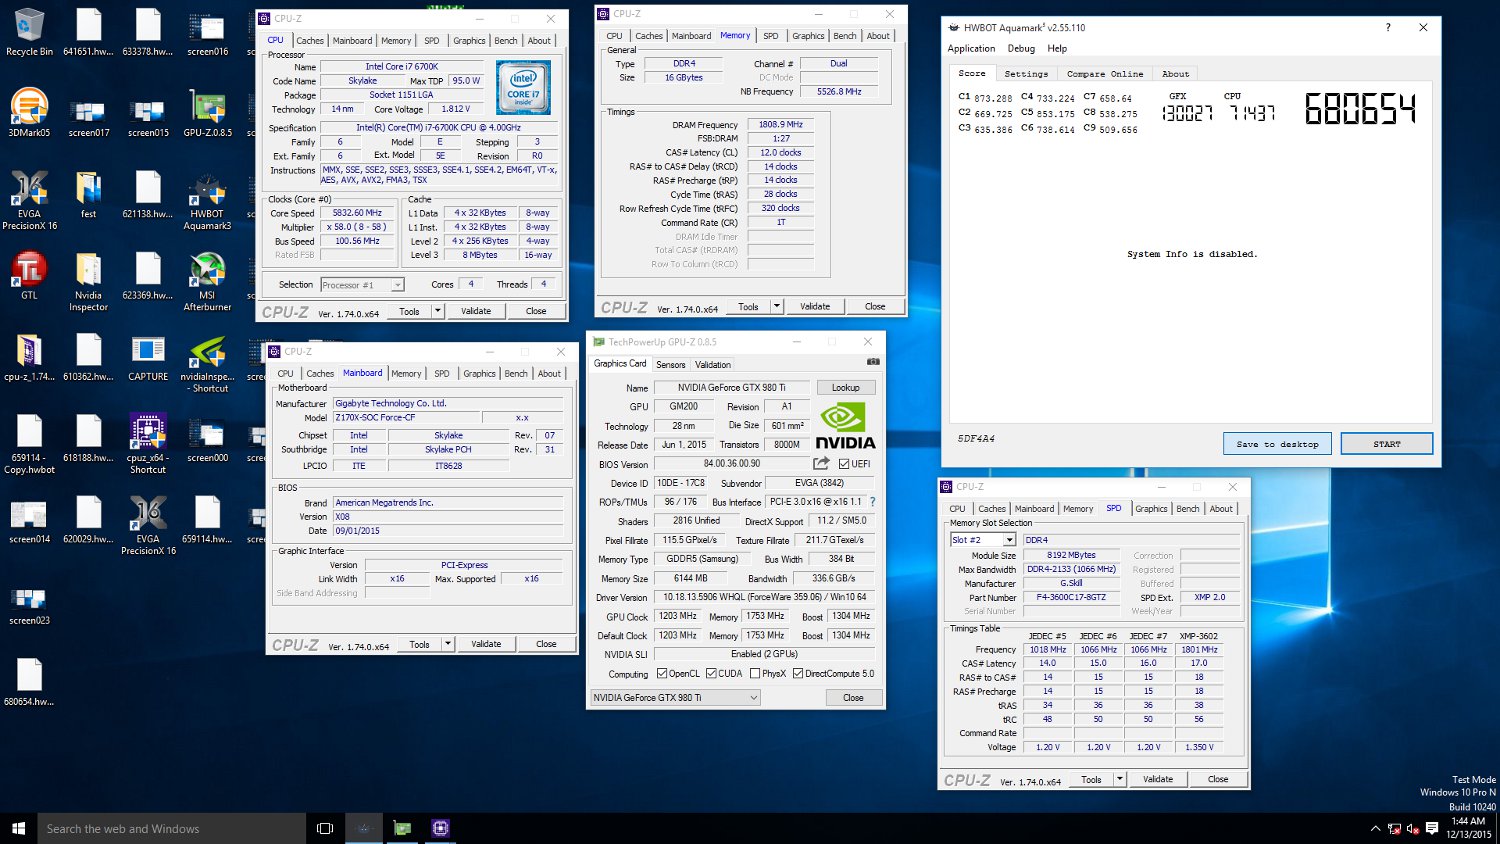Image resolution: width=1500 pixels, height=844 pixels.
Task: Open the Sensors tab in GPU-Z
Action: (671, 365)
